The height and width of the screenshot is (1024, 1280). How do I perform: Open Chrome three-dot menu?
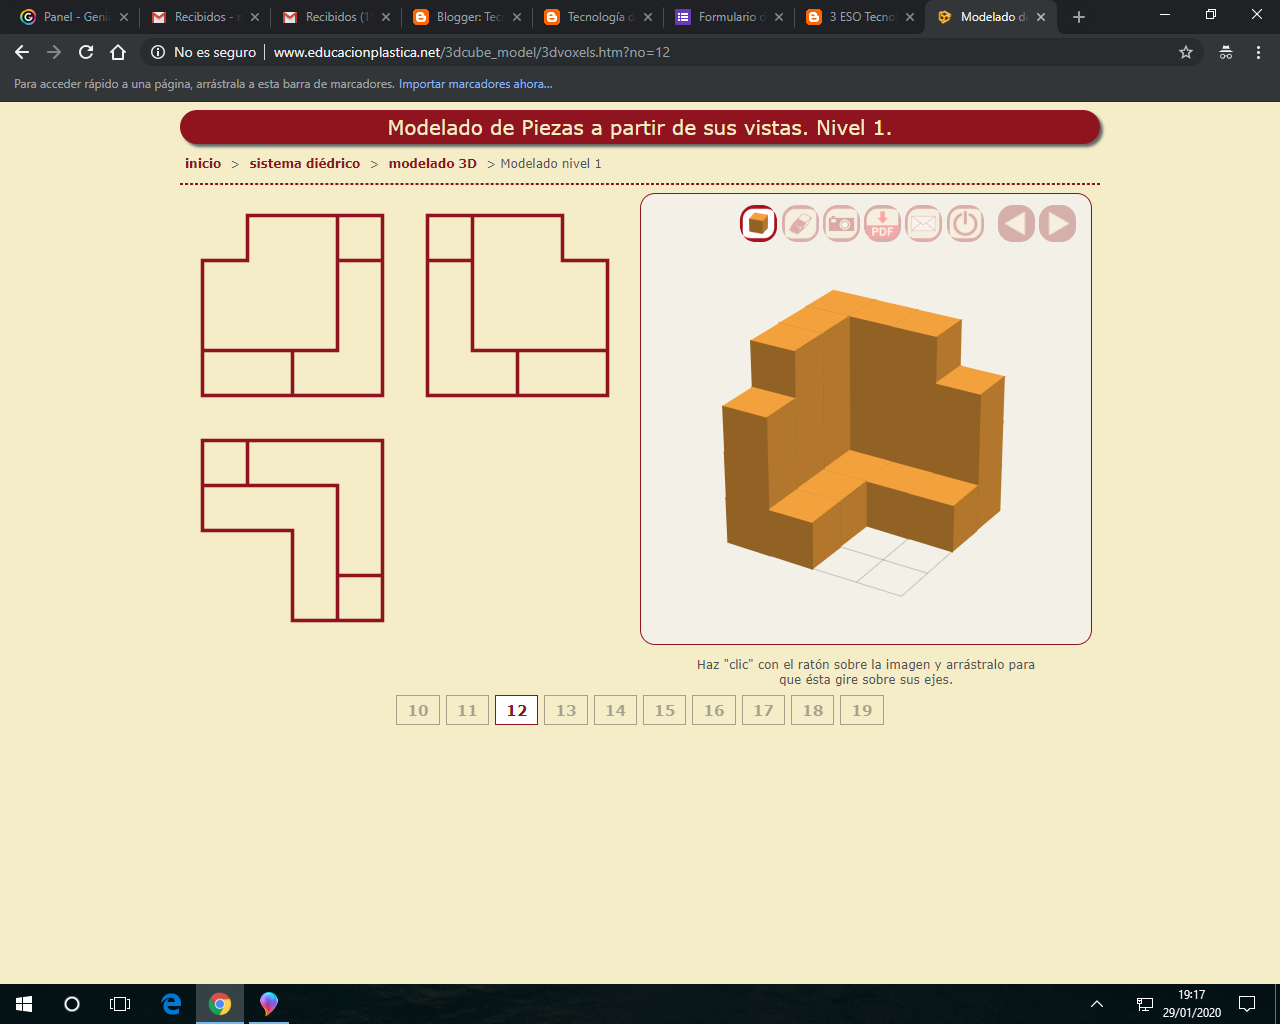click(1258, 52)
